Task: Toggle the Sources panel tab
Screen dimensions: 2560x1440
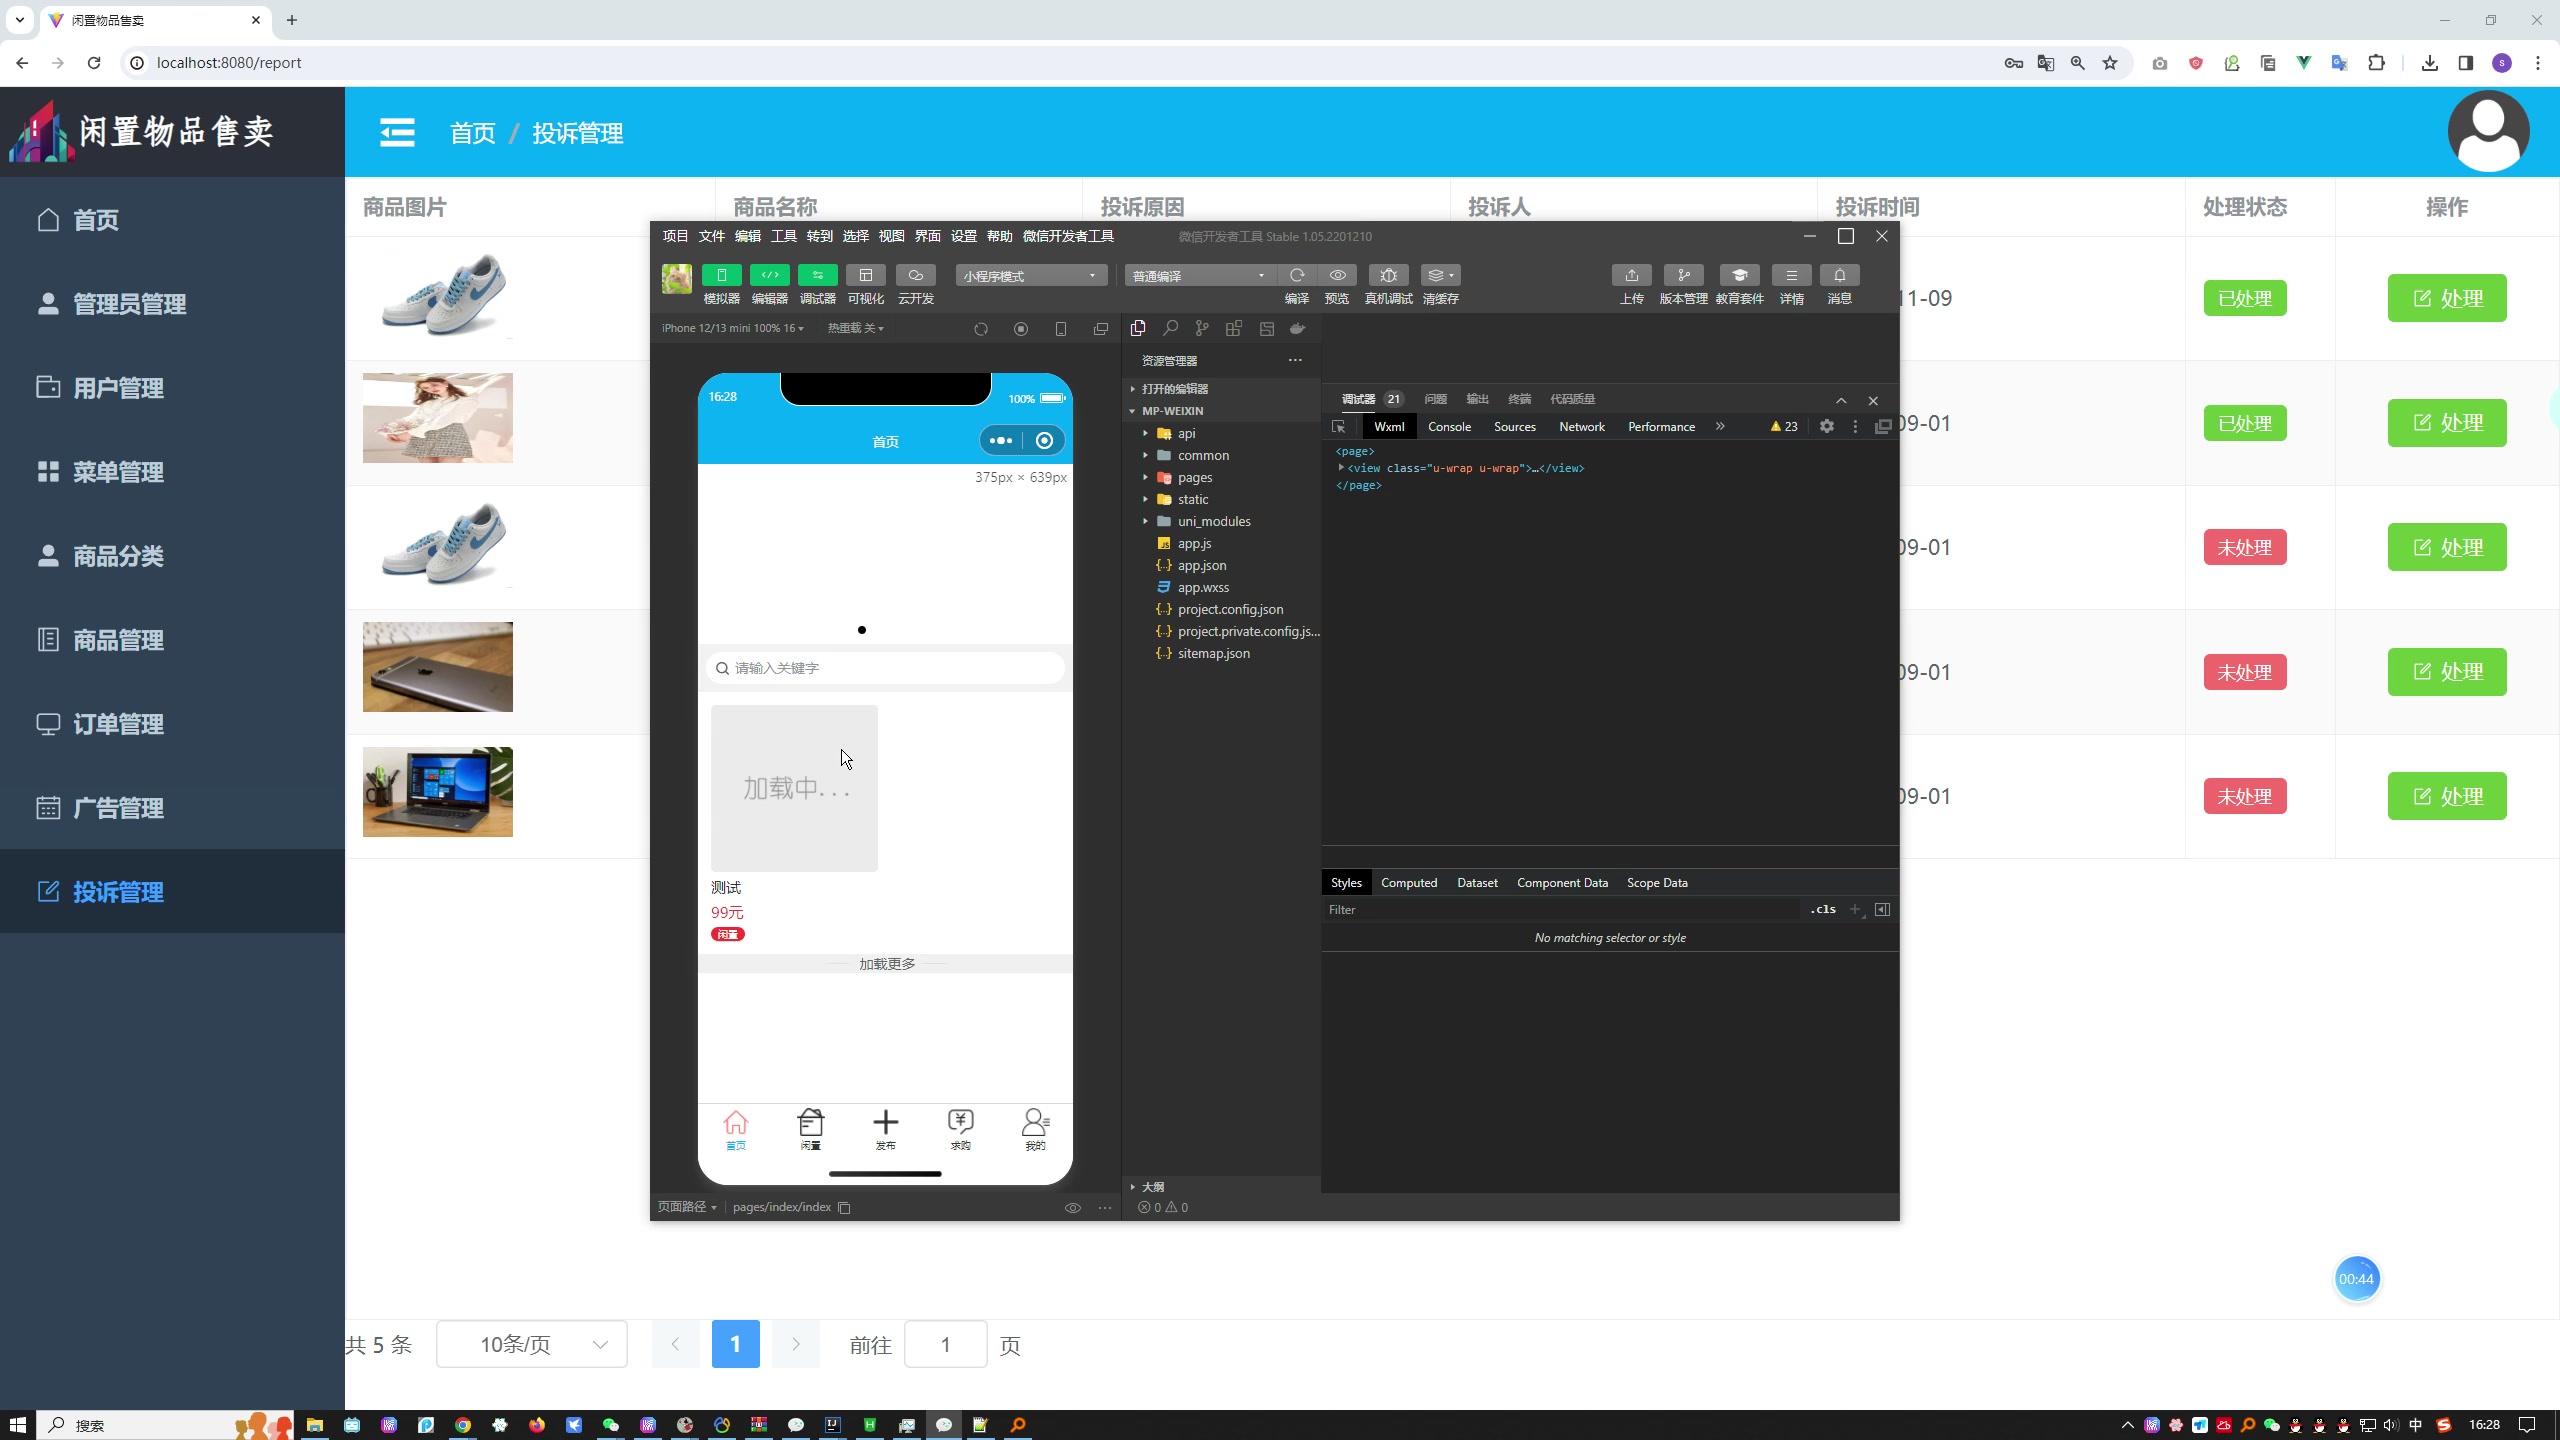Action: 1514,425
